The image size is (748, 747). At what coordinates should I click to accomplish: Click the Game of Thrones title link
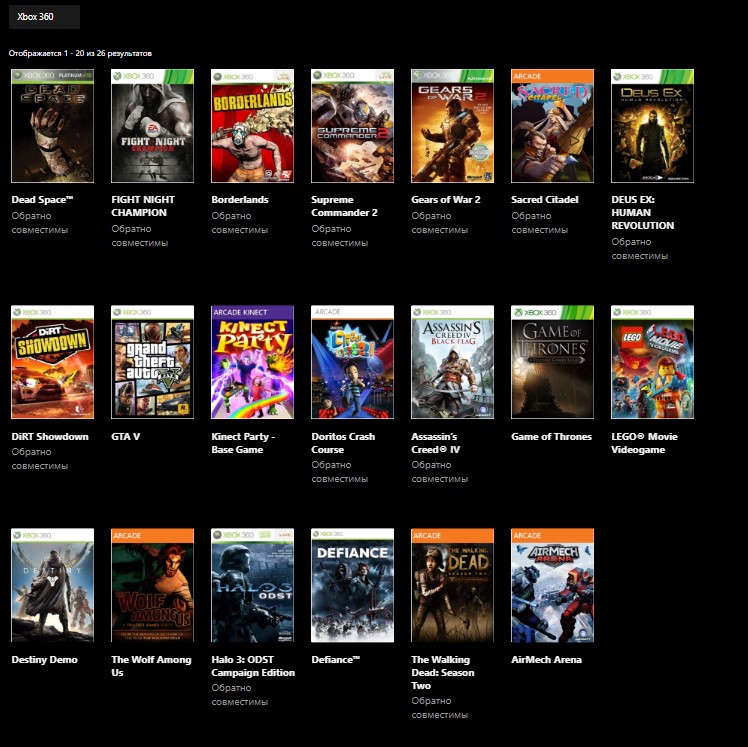pyautogui.click(x=552, y=437)
